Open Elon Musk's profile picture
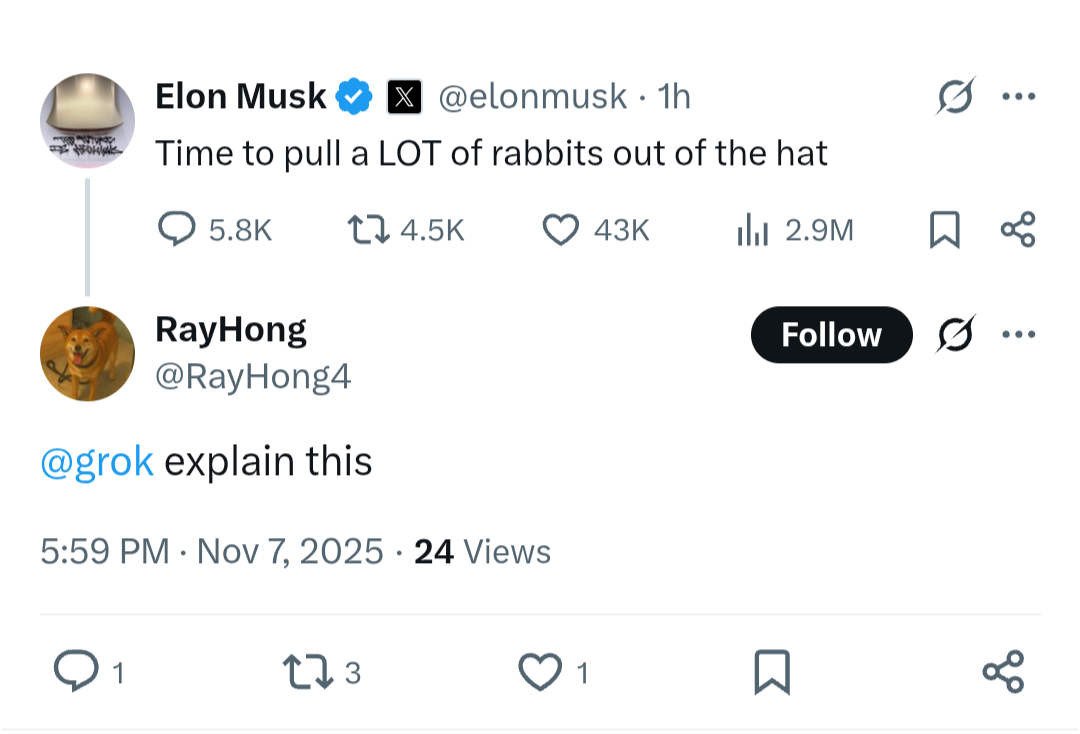Screen dimensions: 1080x734 [x=87, y=120]
